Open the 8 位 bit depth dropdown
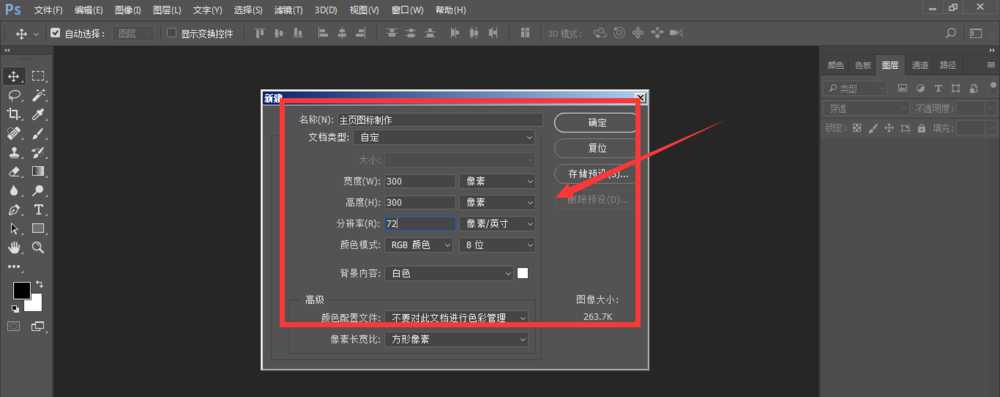The height and width of the screenshot is (397, 1000). [497, 245]
